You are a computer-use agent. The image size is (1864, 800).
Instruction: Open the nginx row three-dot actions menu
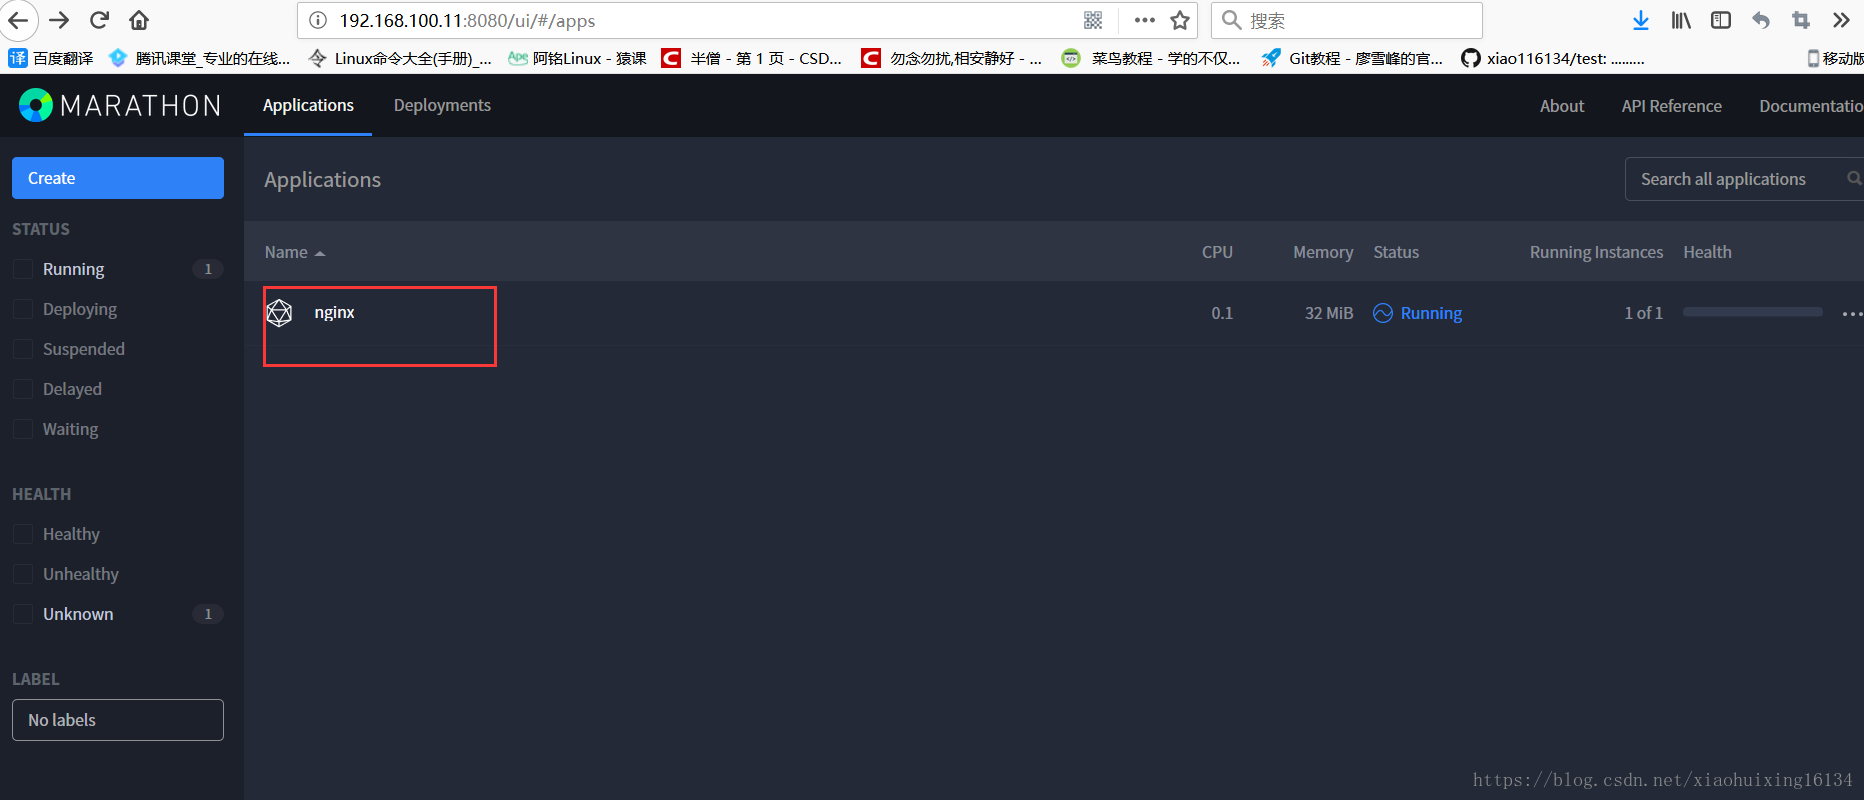point(1852,313)
